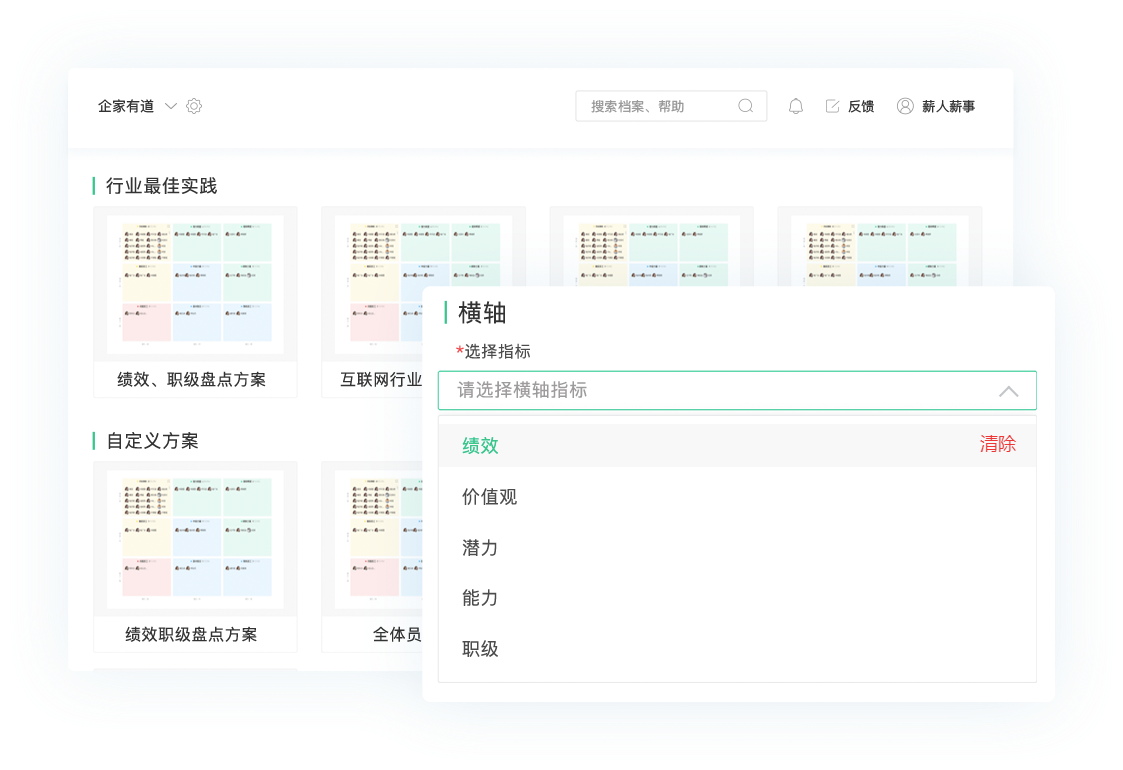Open the 绩效职级盘点方案 custom plan thumbnail

point(195,537)
